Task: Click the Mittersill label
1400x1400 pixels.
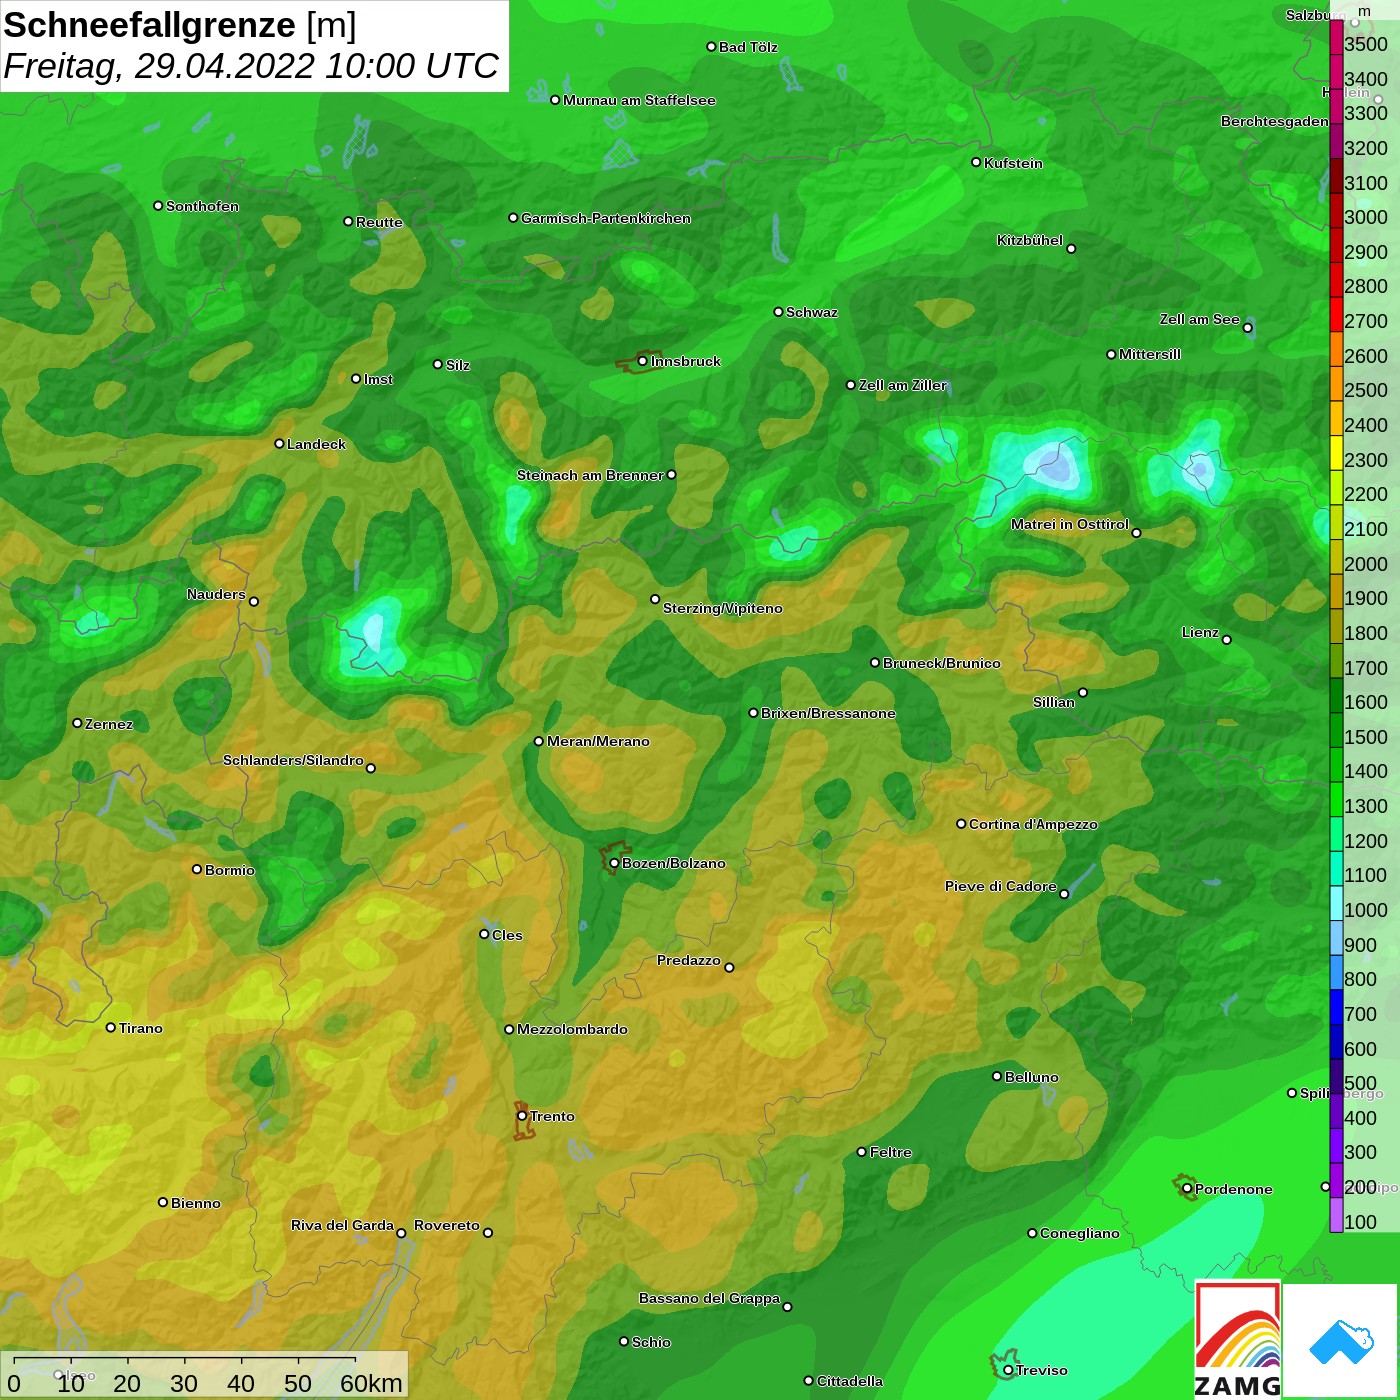Action: (1150, 354)
